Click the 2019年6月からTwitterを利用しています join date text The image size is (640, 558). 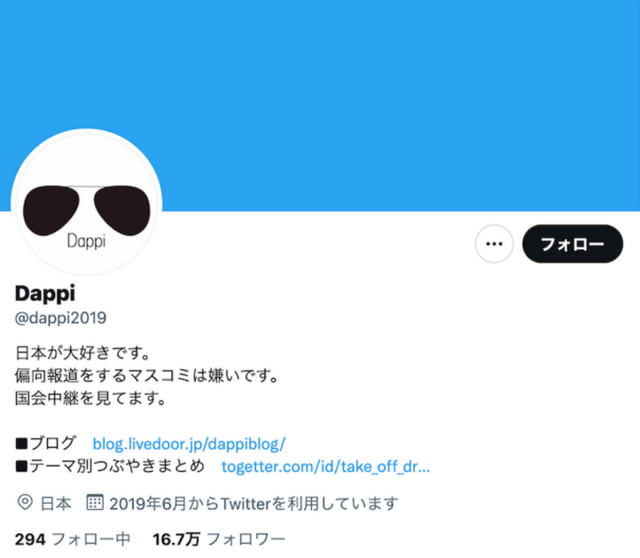tap(253, 503)
